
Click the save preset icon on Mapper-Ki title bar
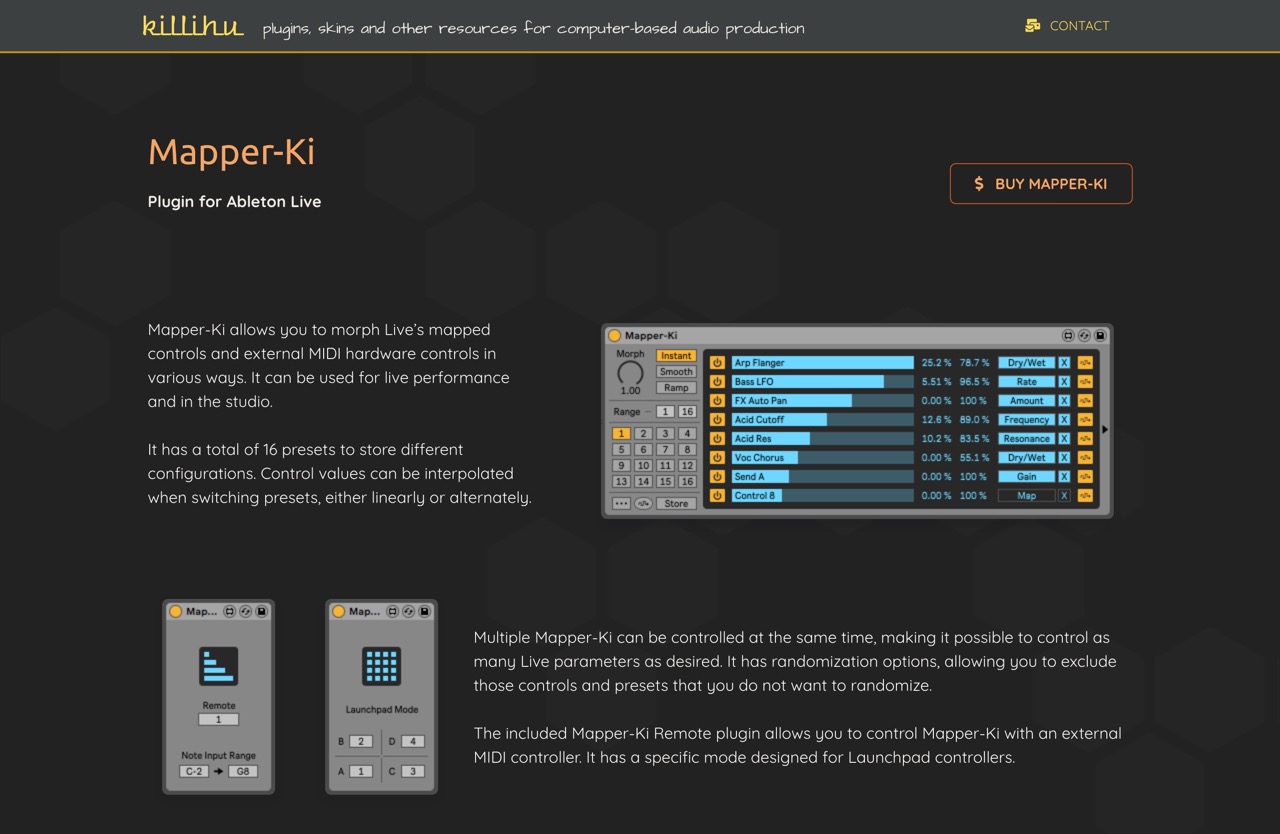pos(1098,335)
